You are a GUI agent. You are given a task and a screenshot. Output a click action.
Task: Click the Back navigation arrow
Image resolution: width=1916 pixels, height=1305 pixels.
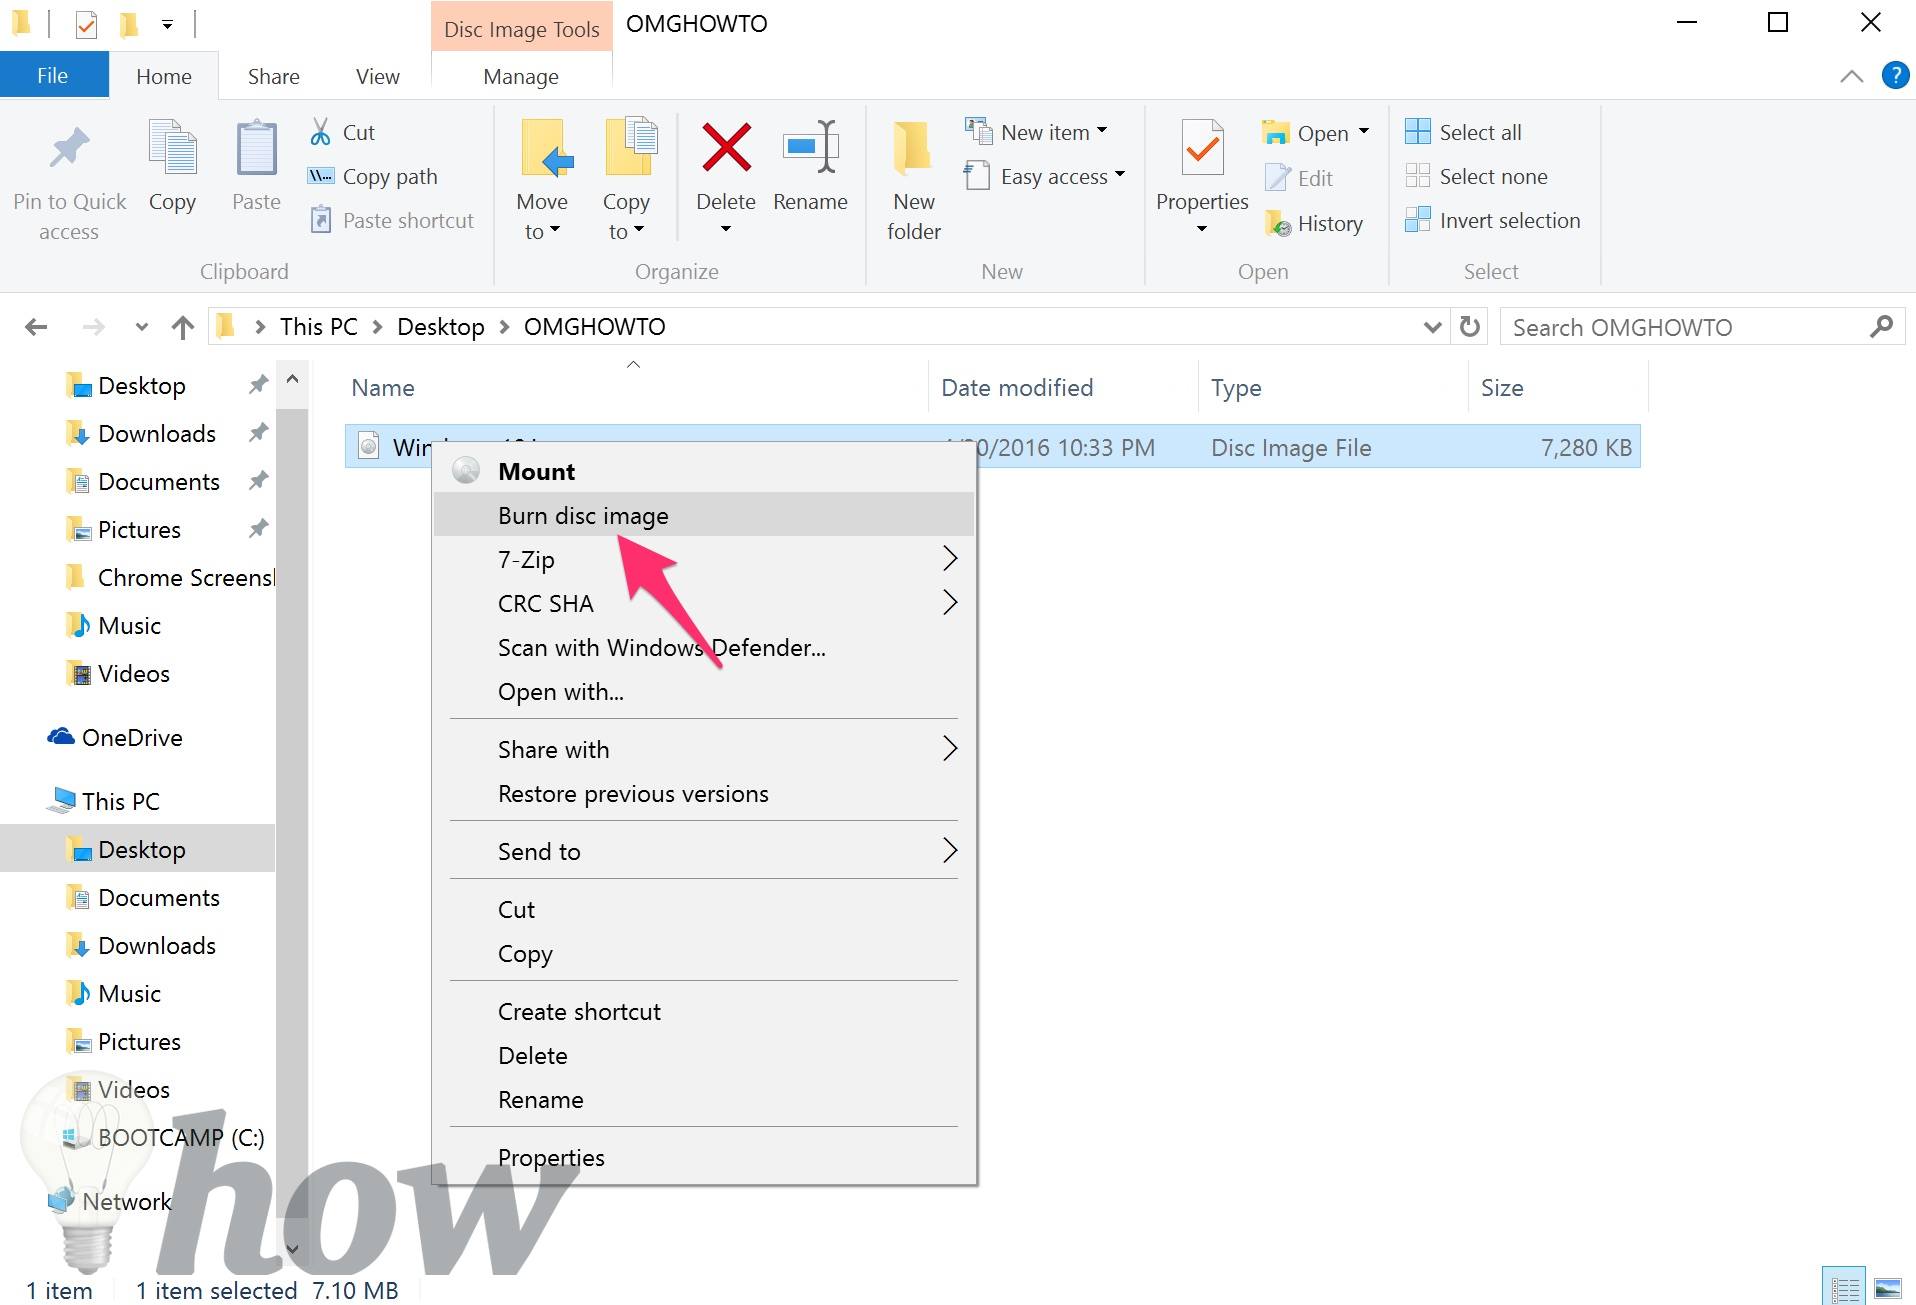coord(36,327)
